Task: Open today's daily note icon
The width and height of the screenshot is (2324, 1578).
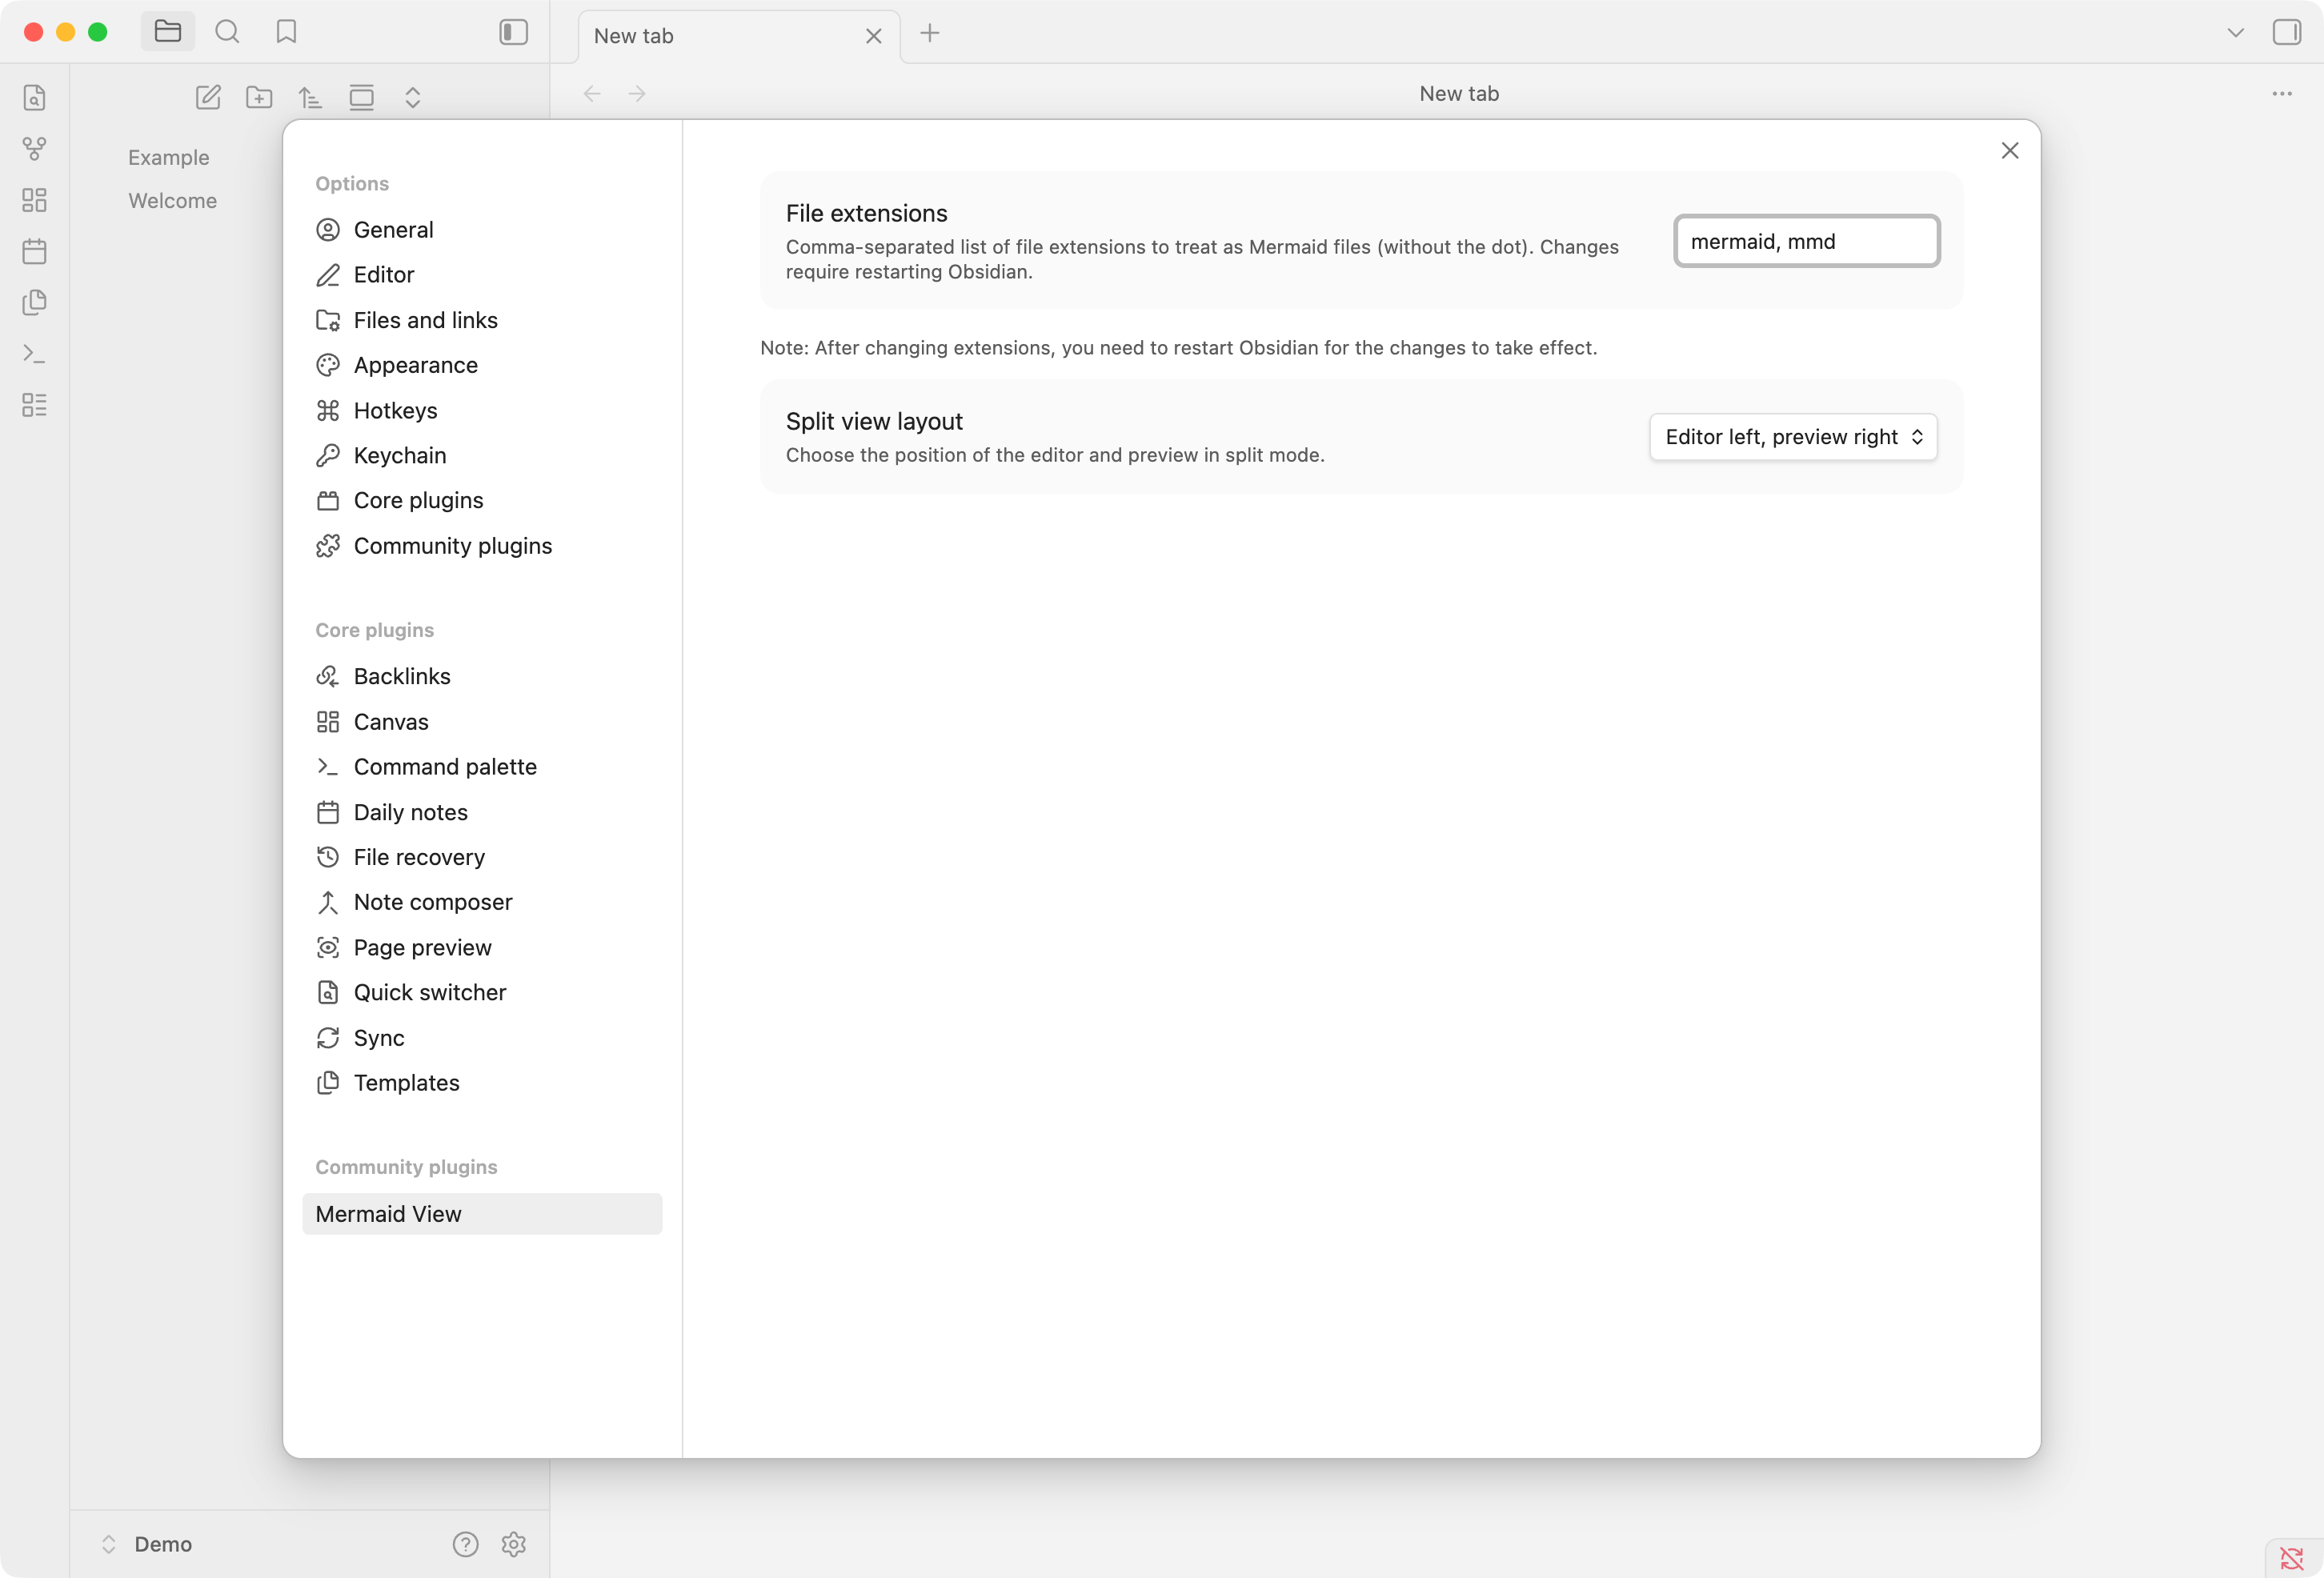Action: click(x=34, y=251)
